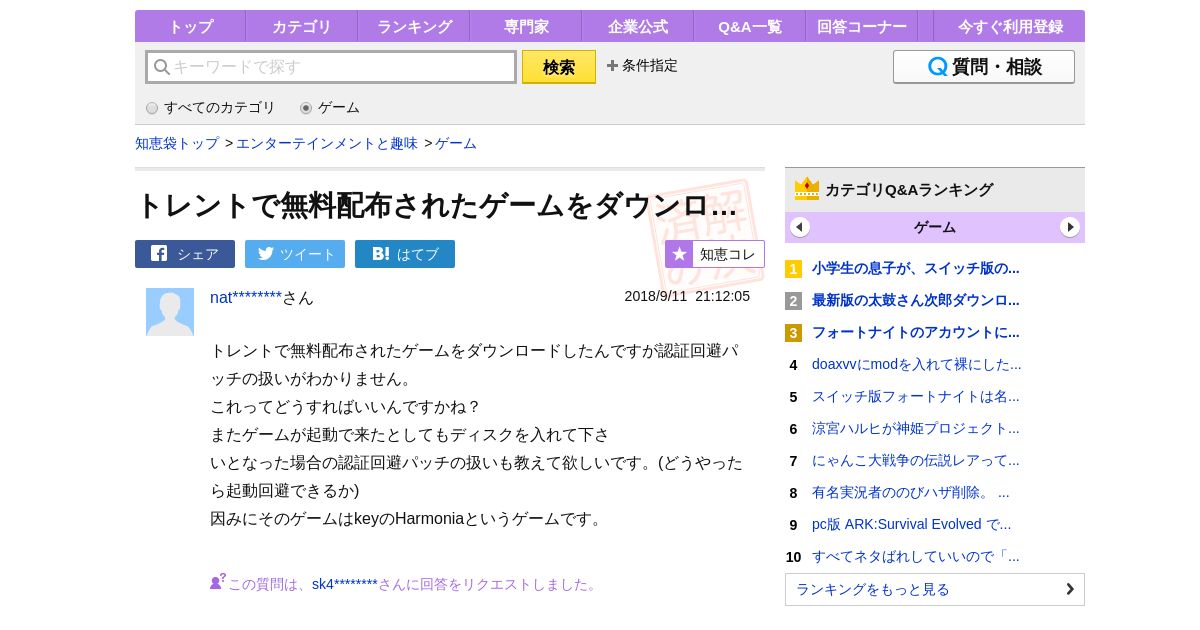Click the Twitter bird icon
1200x630 pixels.
coord(266,254)
